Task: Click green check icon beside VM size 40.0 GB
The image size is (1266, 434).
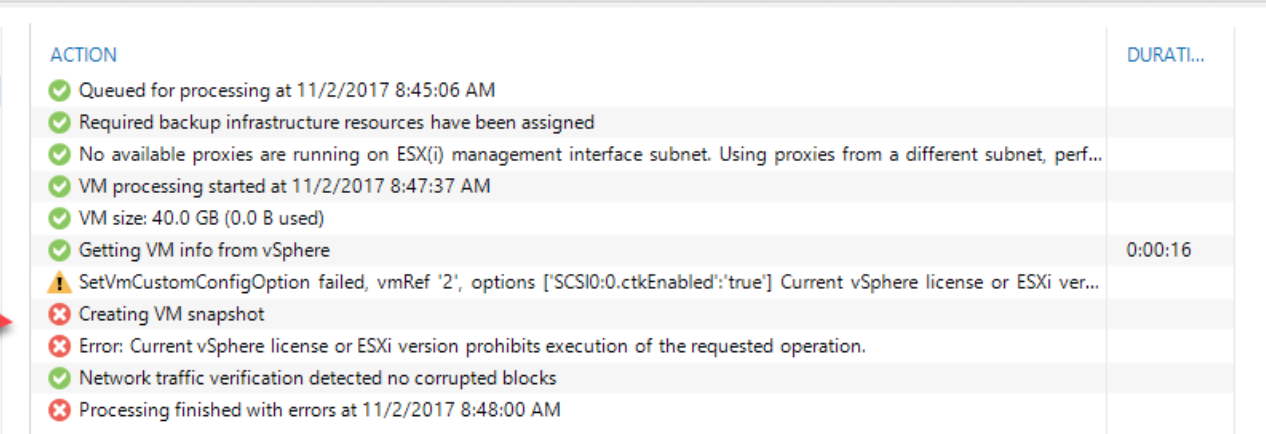Action: pyautogui.click(x=60, y=218)
